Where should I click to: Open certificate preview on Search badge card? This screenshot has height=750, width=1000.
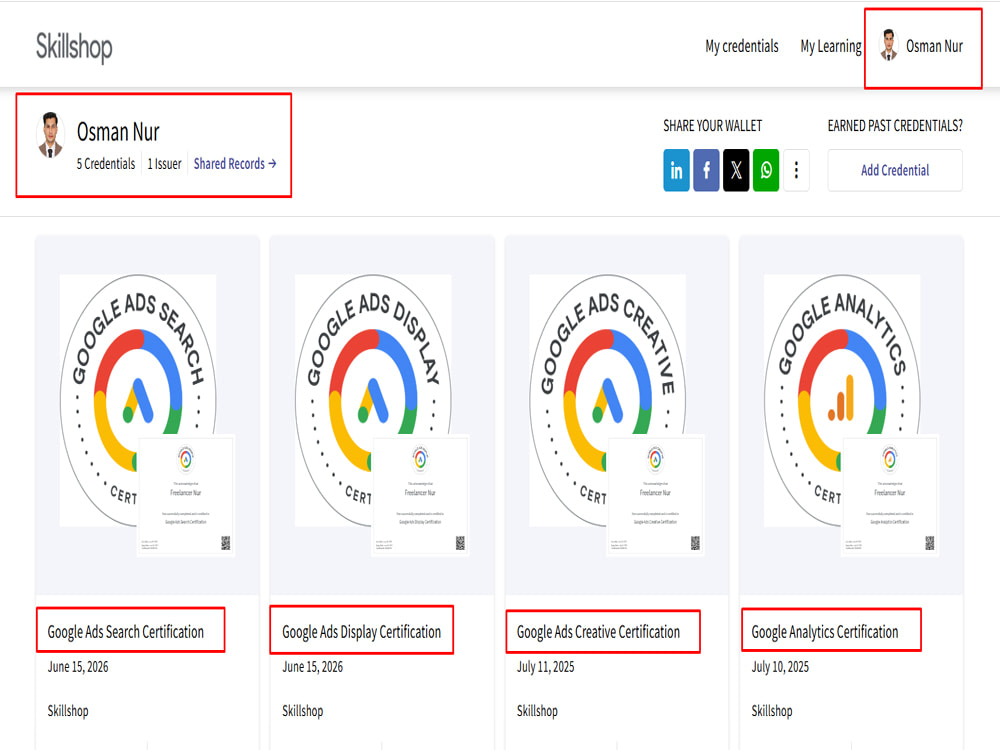pyautogui.click(x=186, y=496)
